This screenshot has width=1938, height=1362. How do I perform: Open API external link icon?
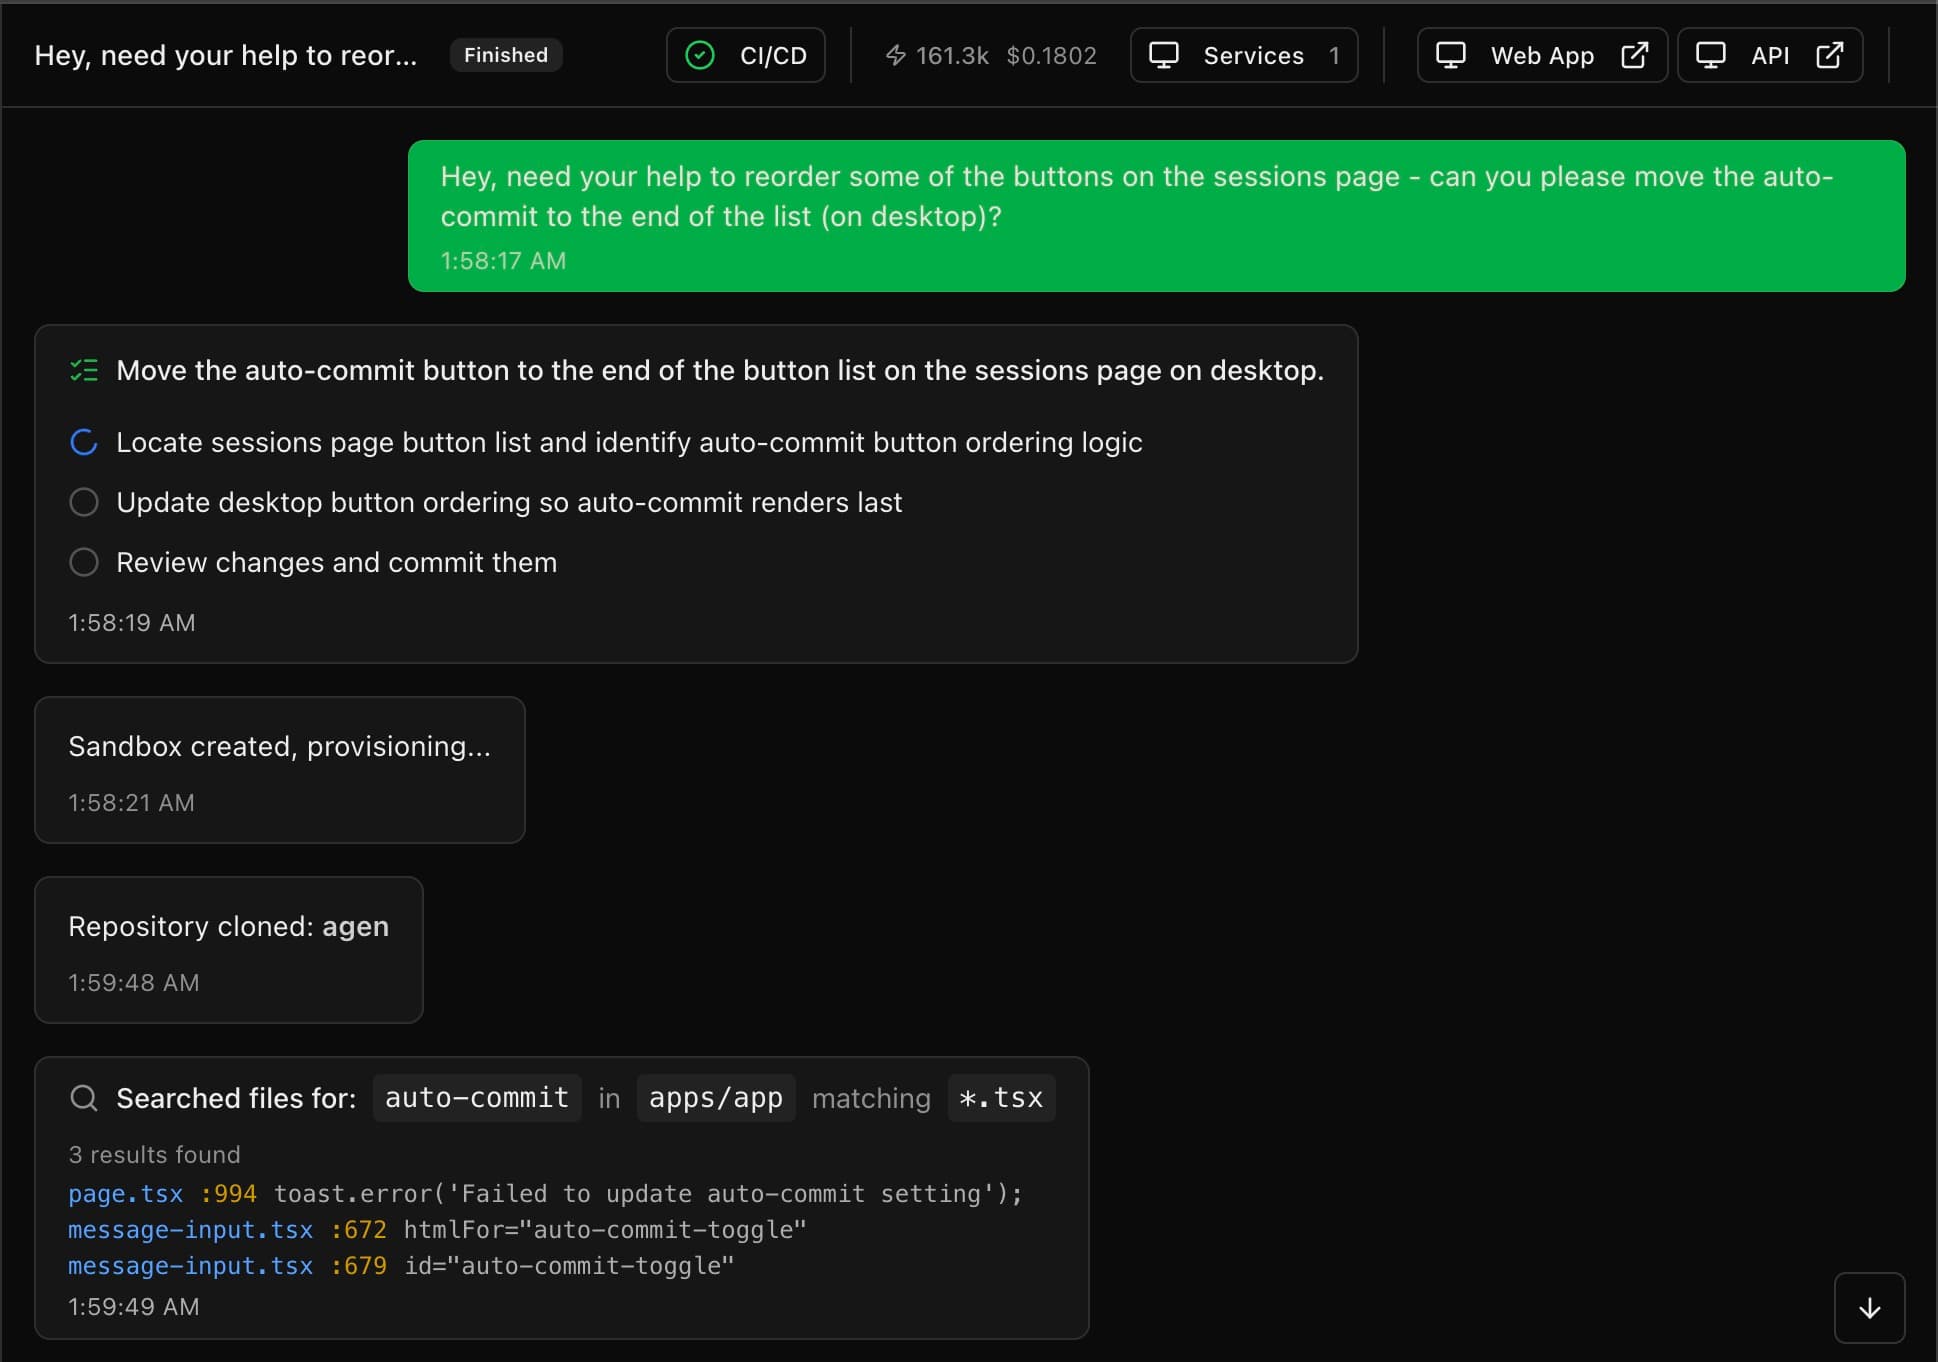click(1829, 55)
